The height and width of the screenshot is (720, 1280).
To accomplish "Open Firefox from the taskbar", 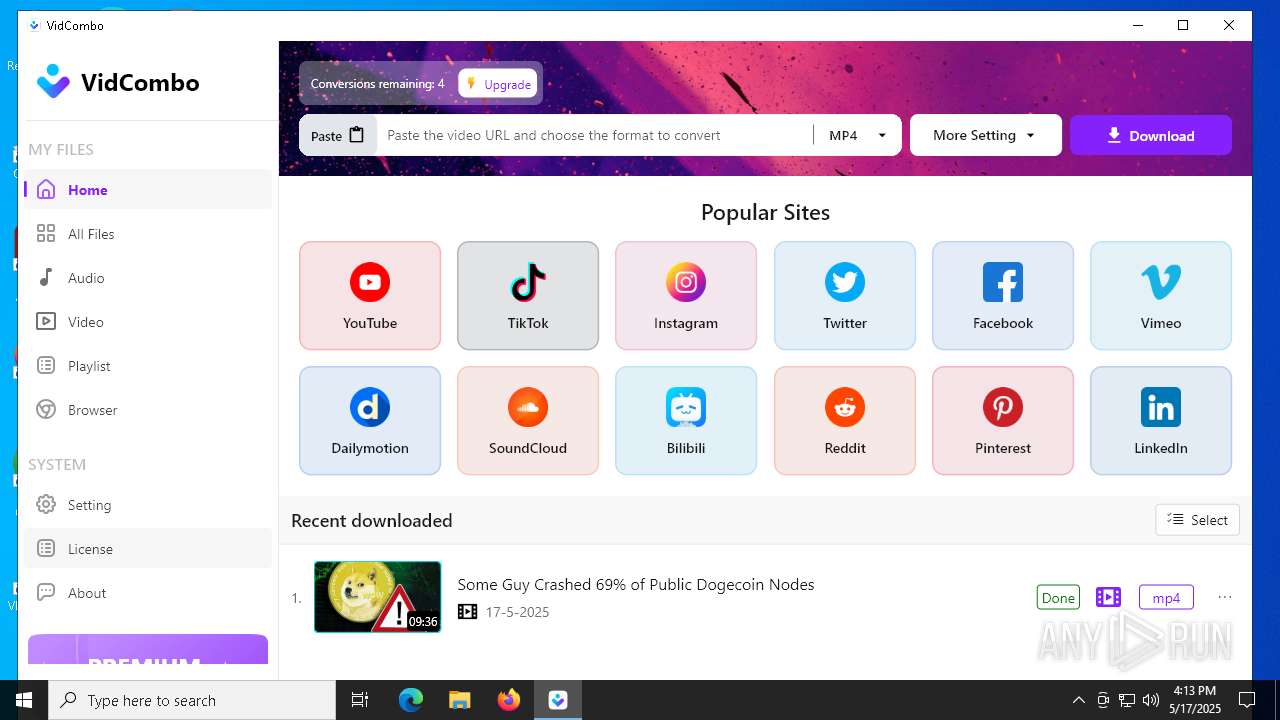I will click(x=509, y=700).
